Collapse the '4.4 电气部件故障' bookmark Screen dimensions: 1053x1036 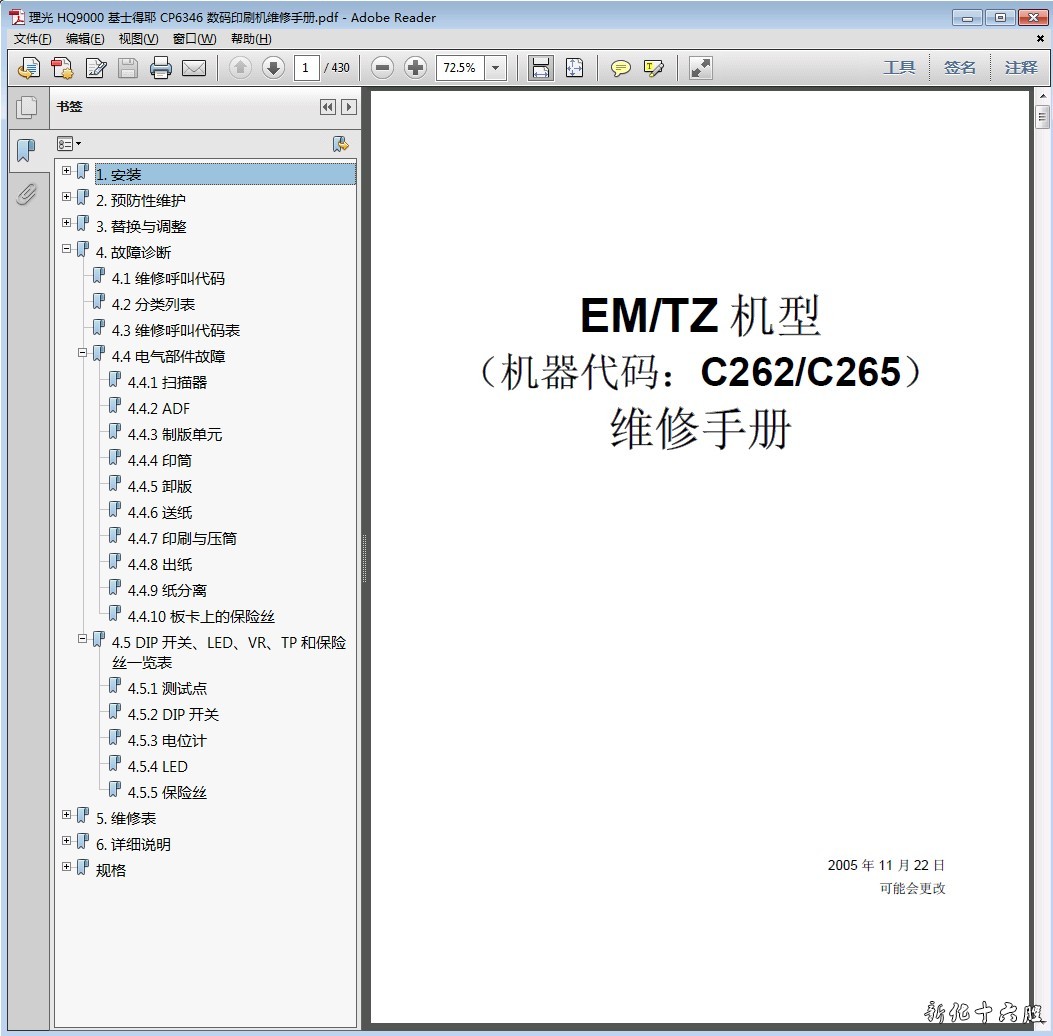click(83, 353)
